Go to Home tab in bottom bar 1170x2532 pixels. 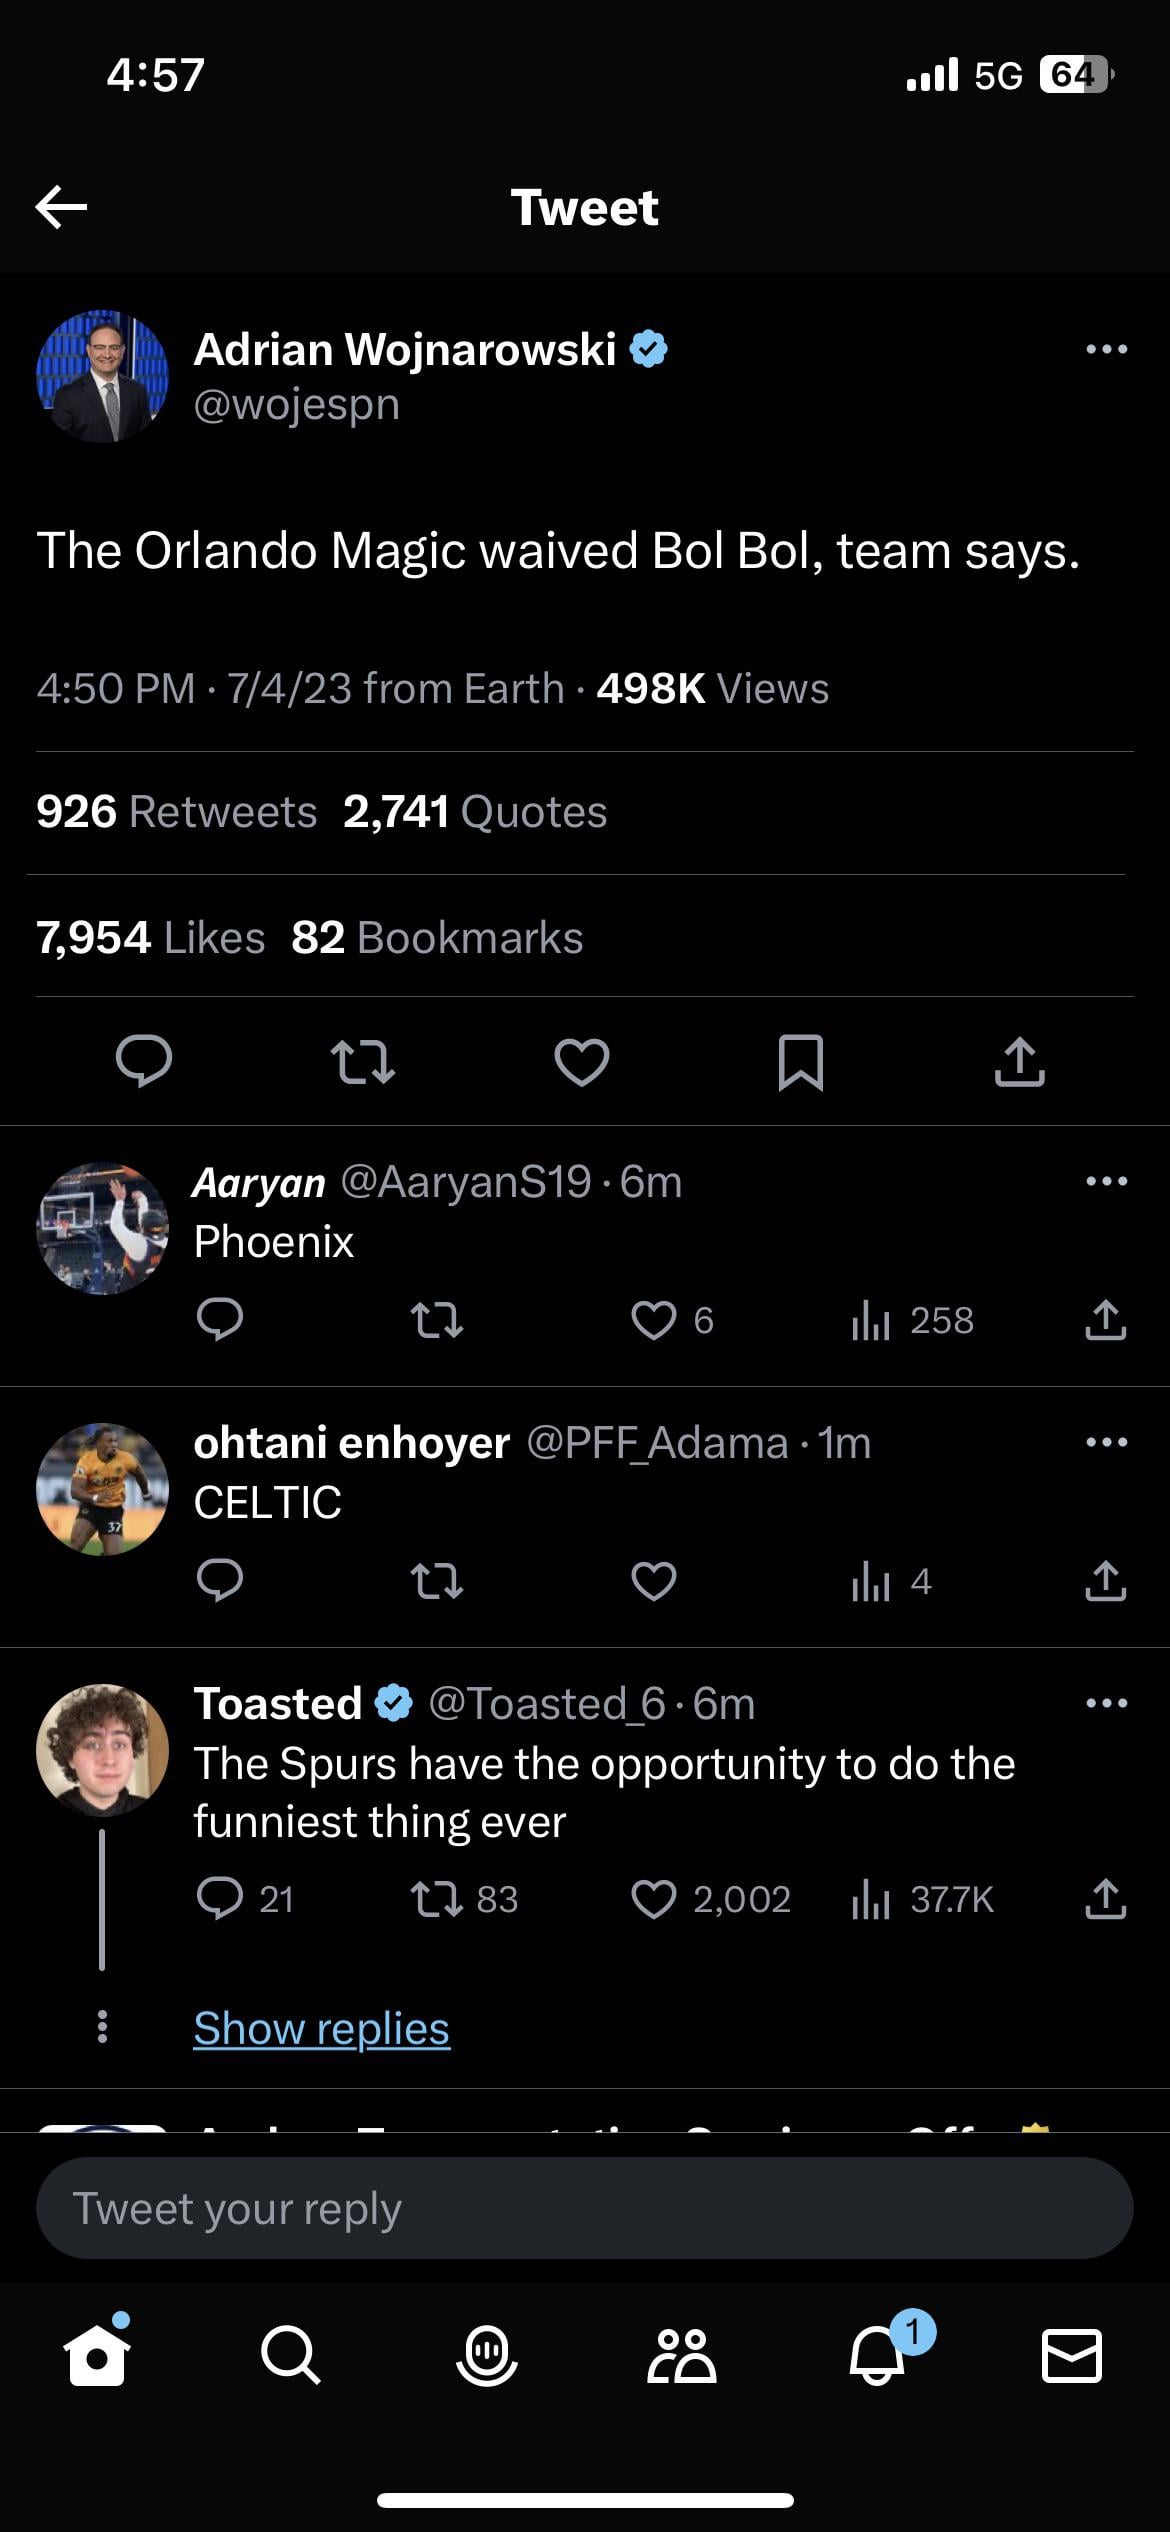[x=96, y=2356]
